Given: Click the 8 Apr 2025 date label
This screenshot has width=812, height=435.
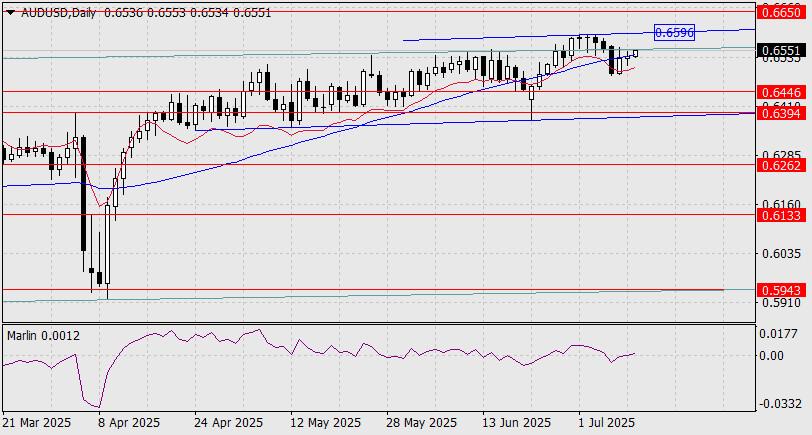Looking at the screenshot, I should click(x=128, y=423).
